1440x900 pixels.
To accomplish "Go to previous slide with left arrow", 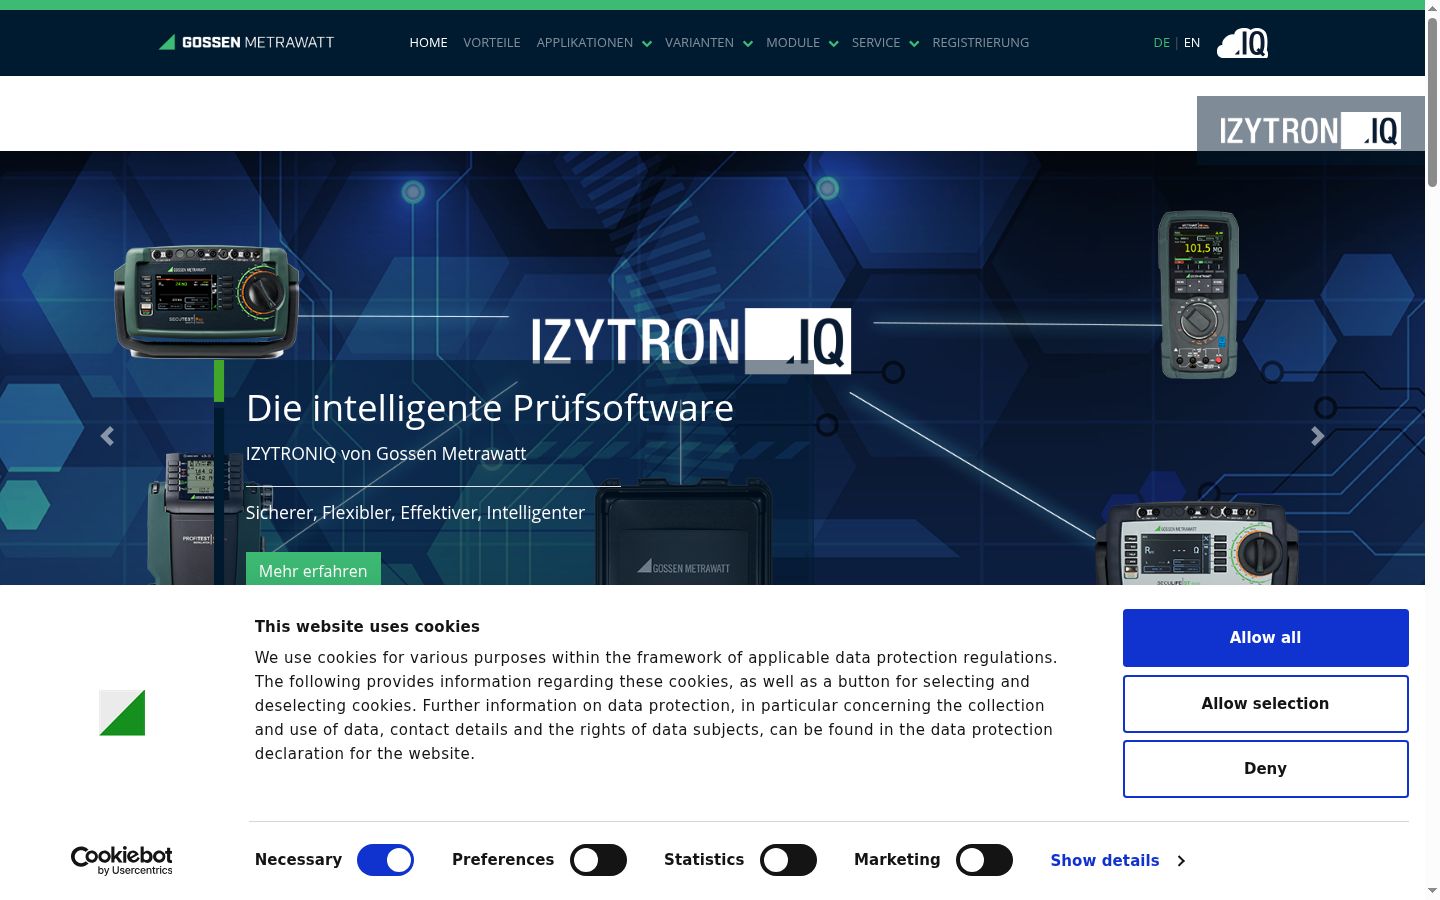I will point(107,436).
